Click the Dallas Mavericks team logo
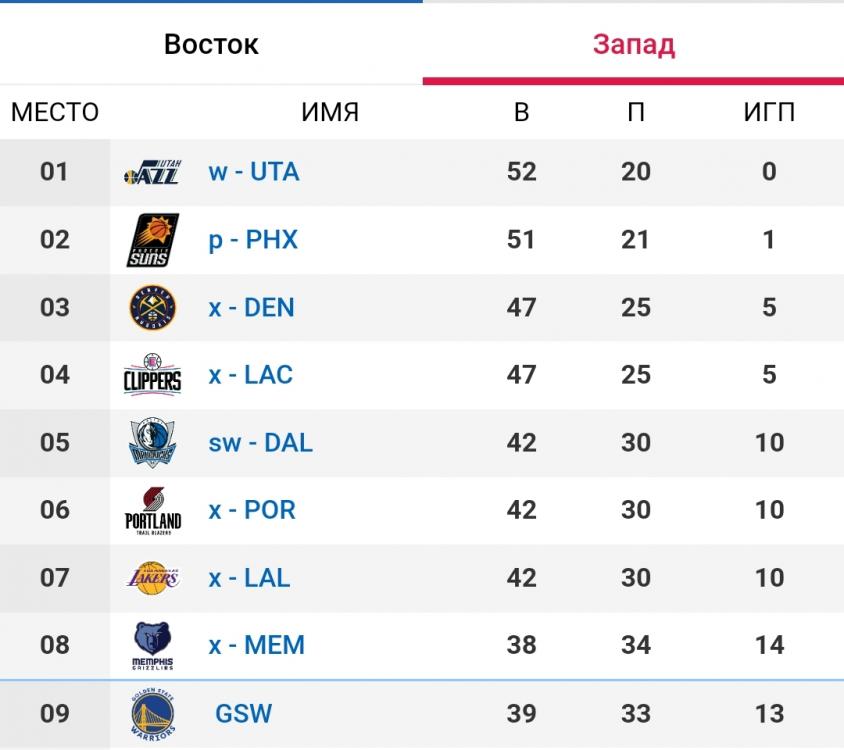The height and width of the screenshot is (750, 844). (153, 443)
